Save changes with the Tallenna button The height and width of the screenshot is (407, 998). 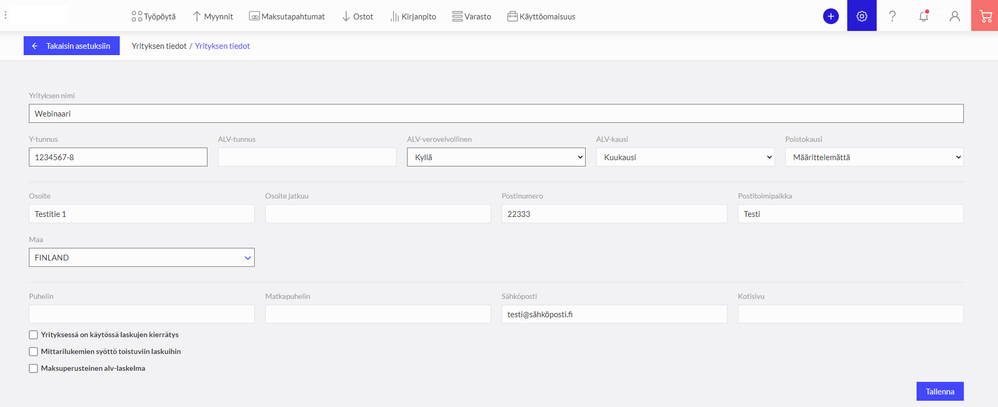pos(939,392)
